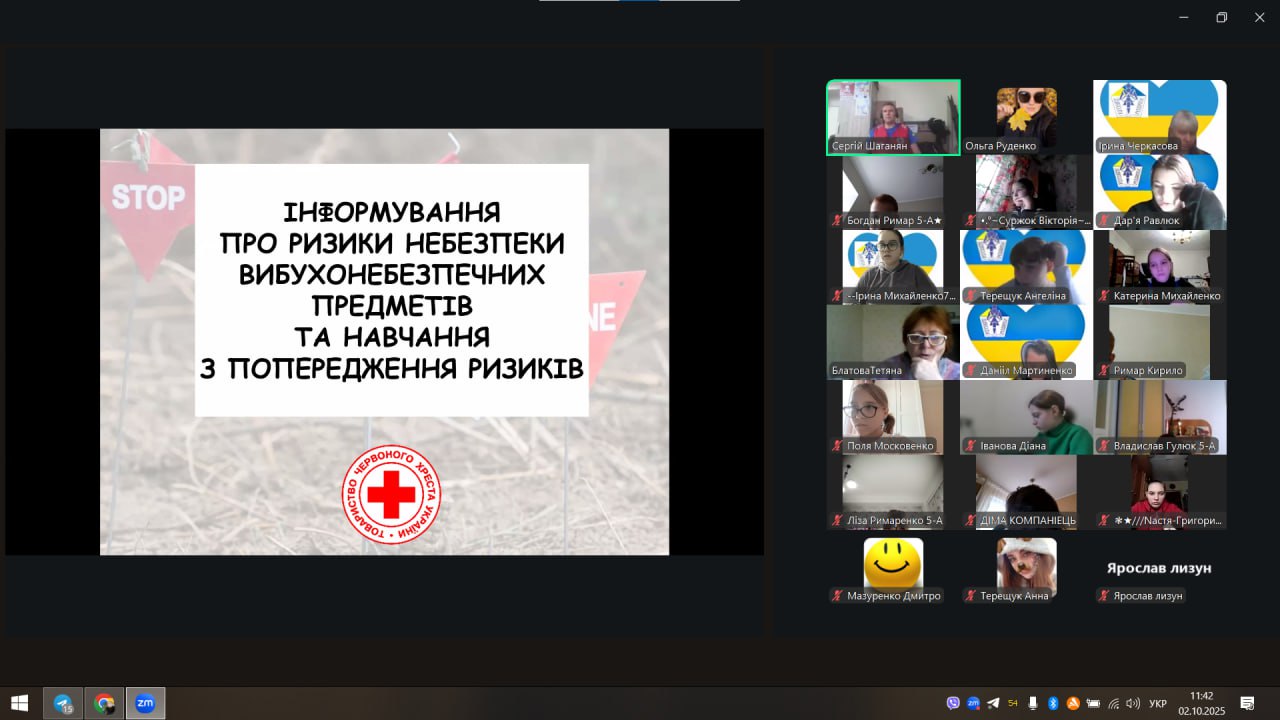Click the Zoom taskbar button

pyautogui.click(x=145, y=703)
